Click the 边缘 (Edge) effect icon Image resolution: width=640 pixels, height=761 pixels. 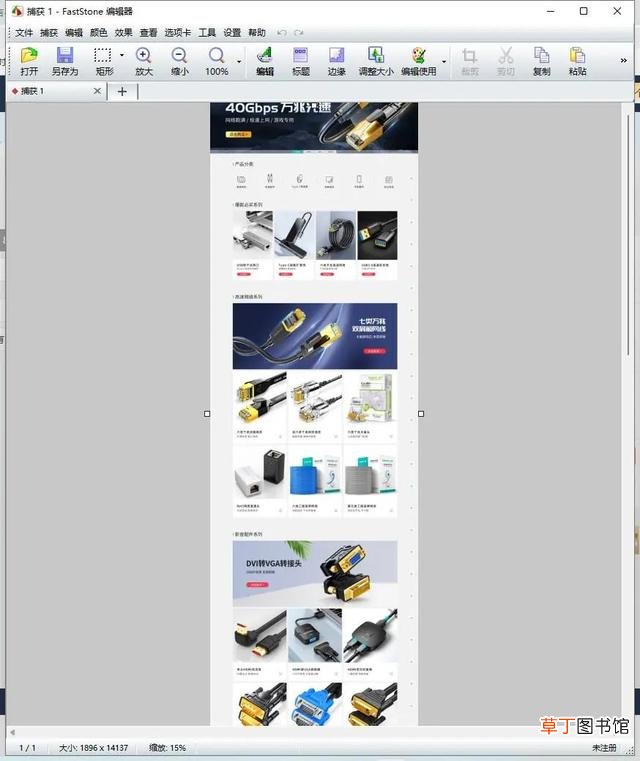tap(336, 61)
